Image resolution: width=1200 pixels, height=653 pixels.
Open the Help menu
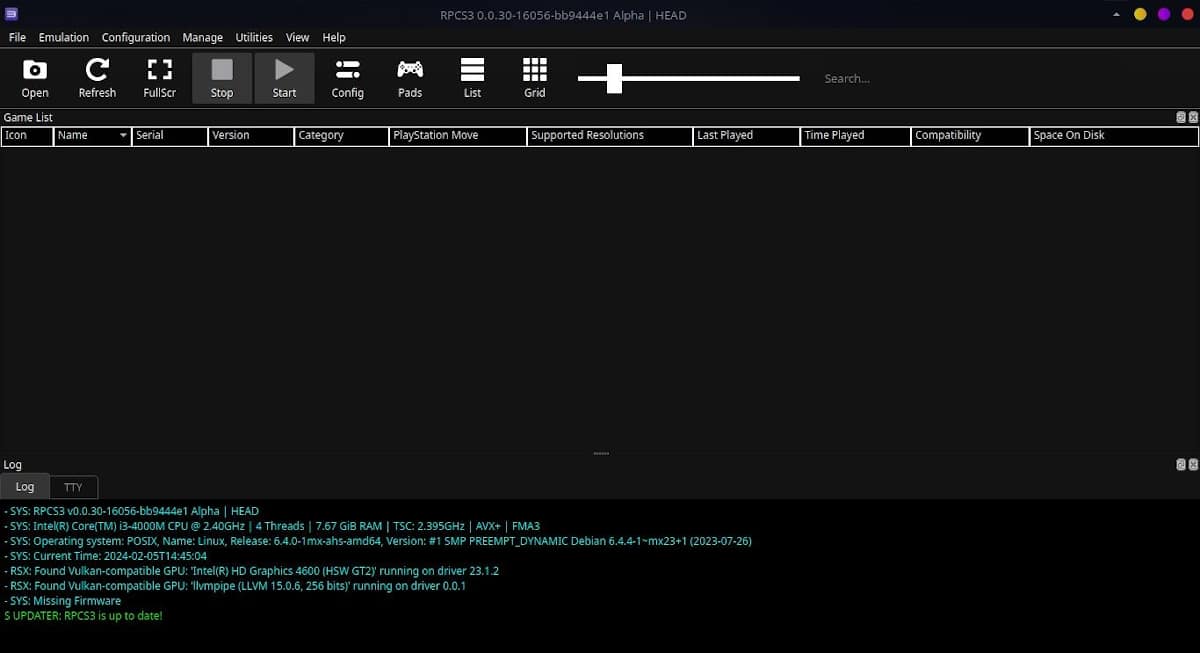(x=333, y=37)
